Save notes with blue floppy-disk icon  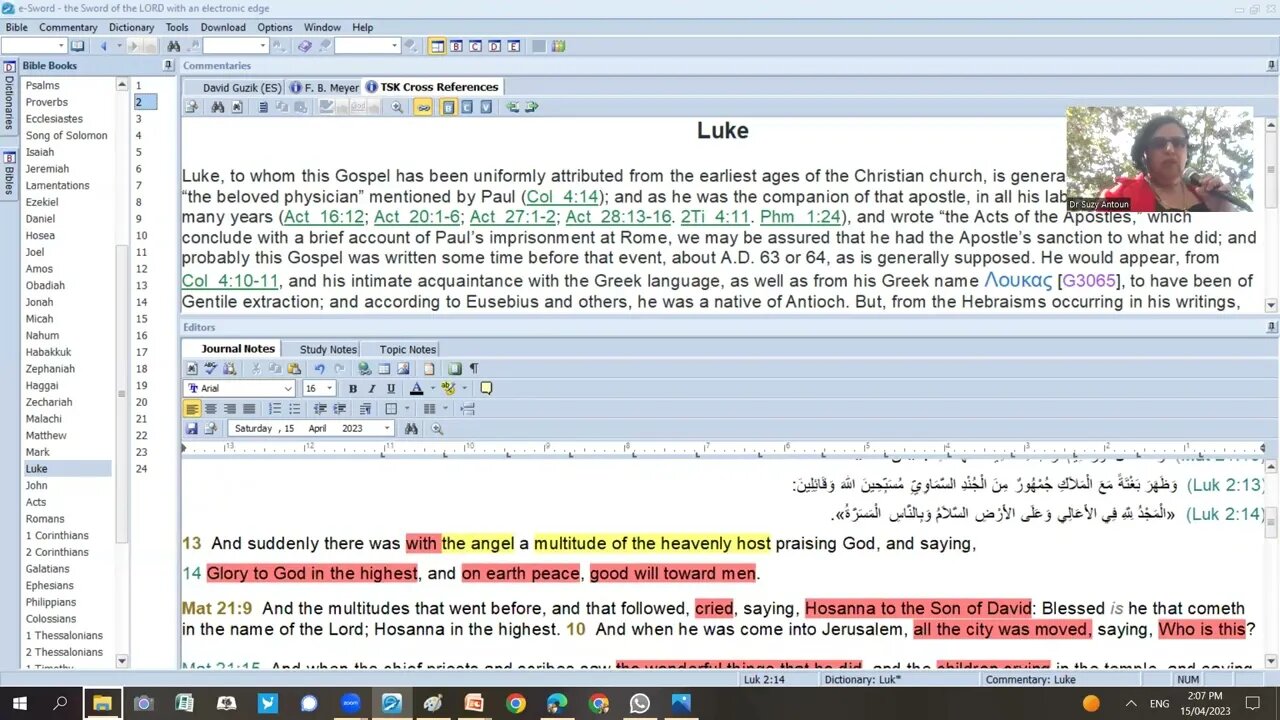click(192, 428)
